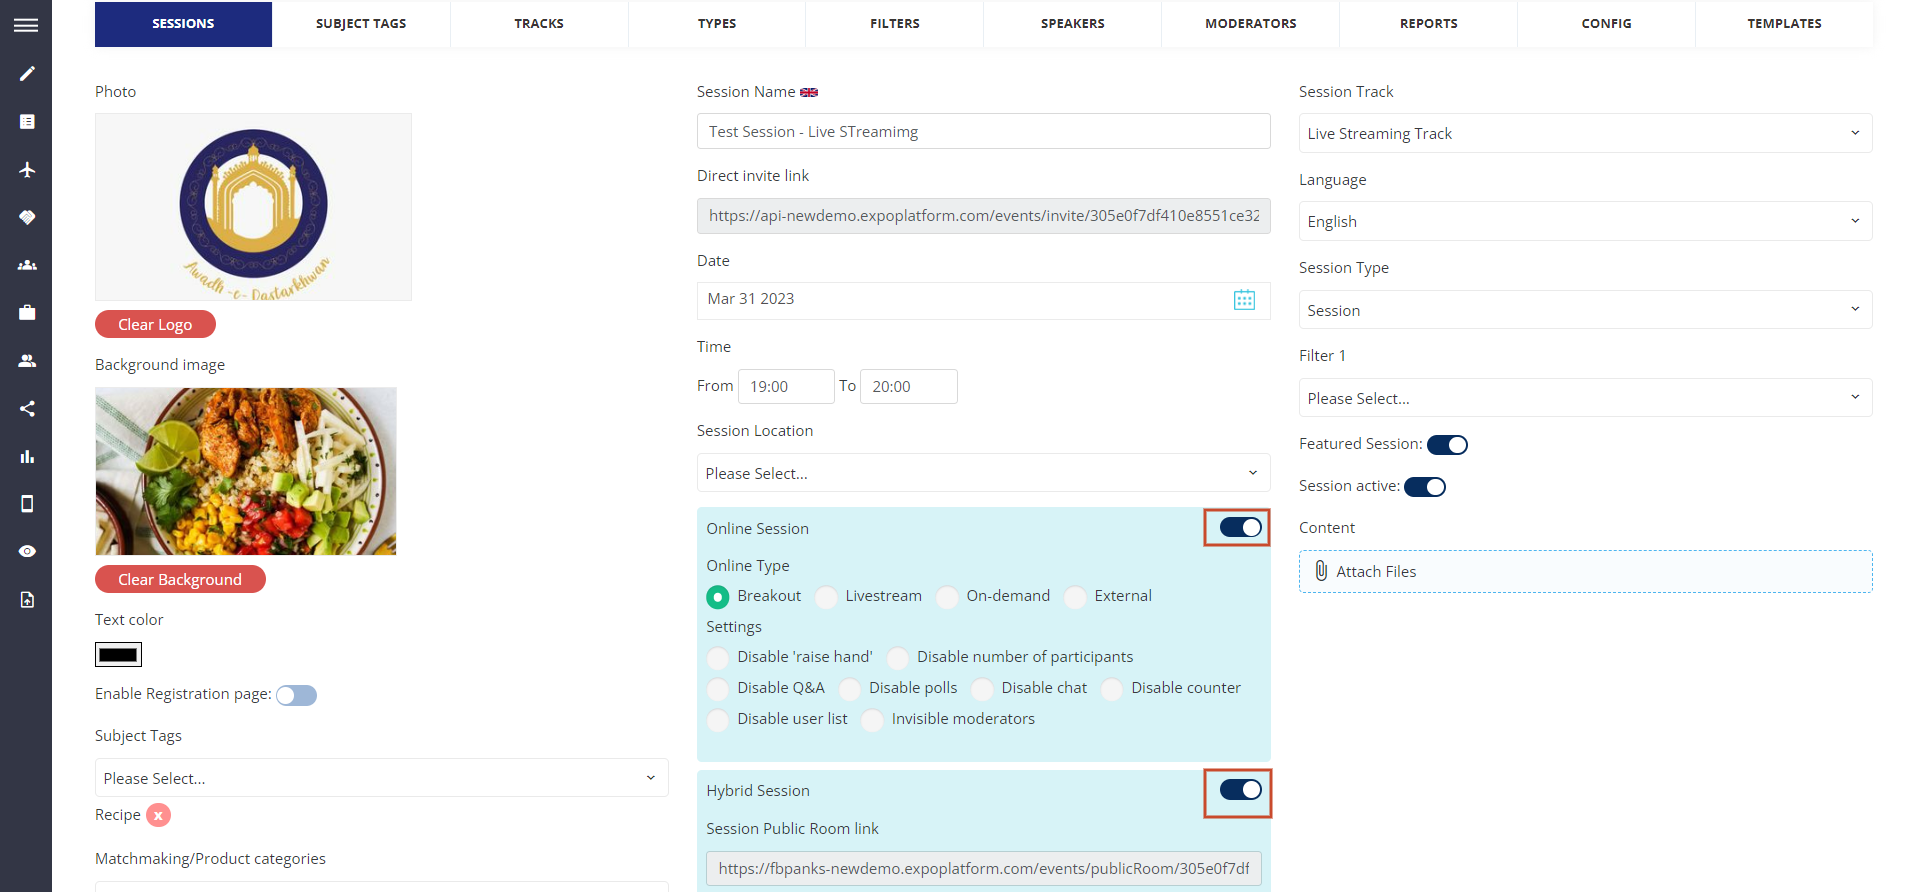
Task: Switch to the Speakers tab
Action: 1073,24
